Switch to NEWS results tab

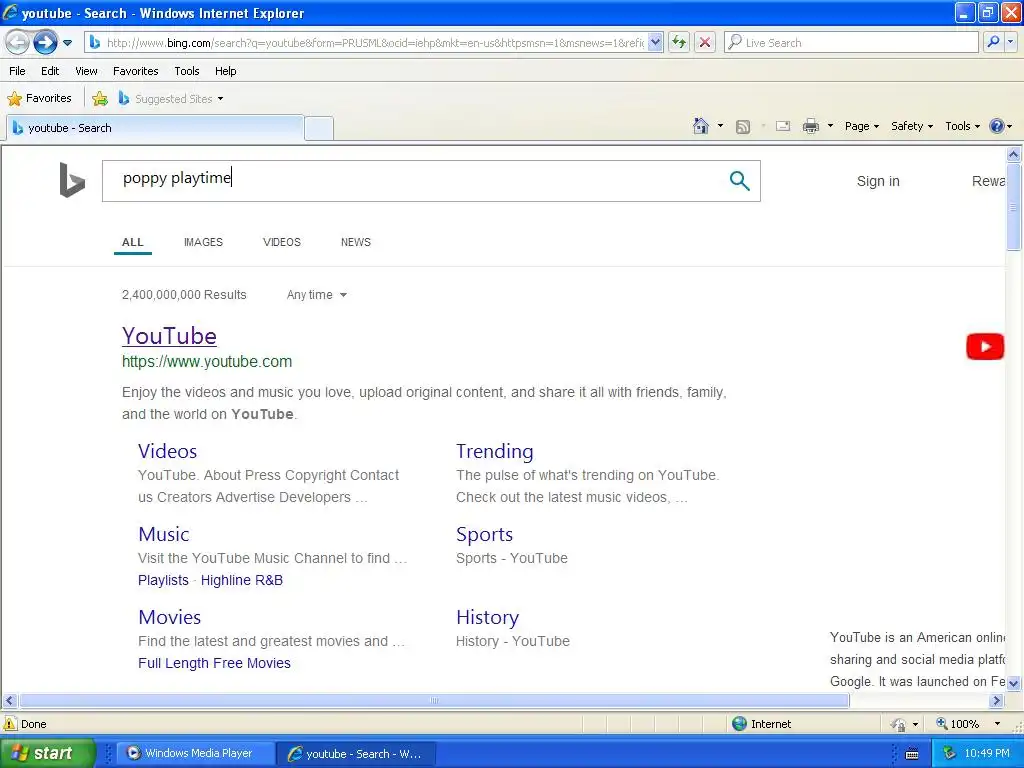pos(355,242)
